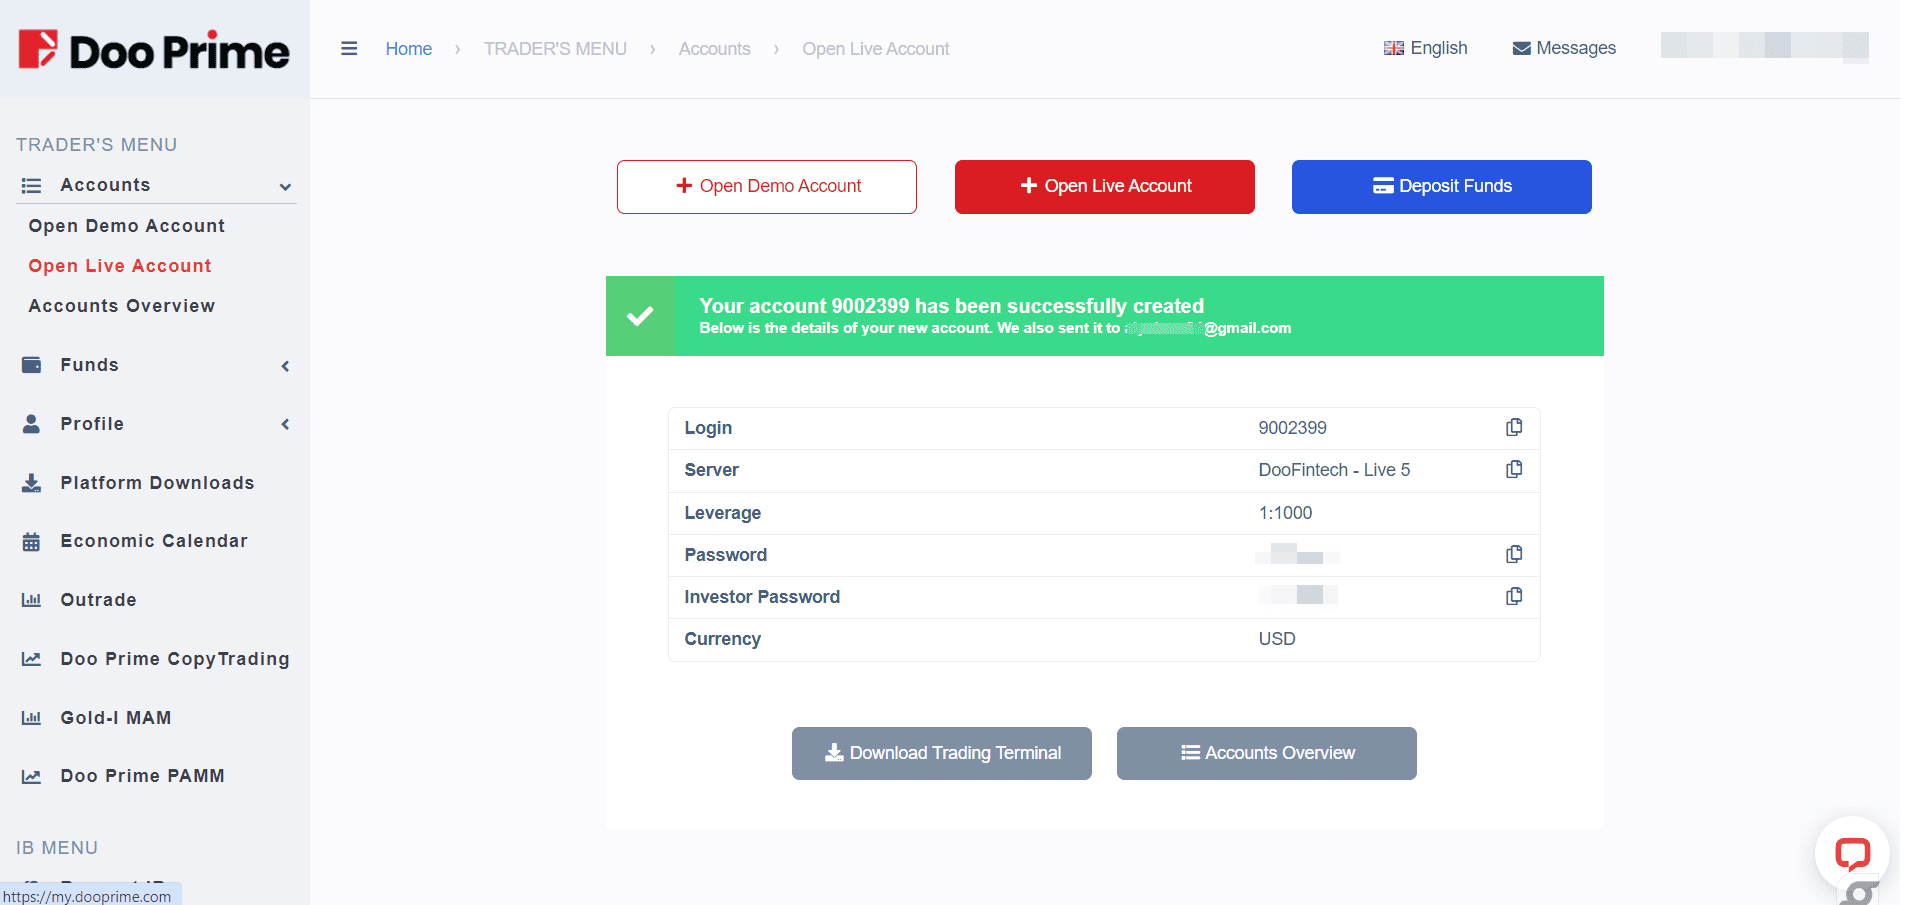Open the Doo Prime PAMM menu item
Image resolution: width=1915 pixels, height=905 pixels.
pos(142,776)
